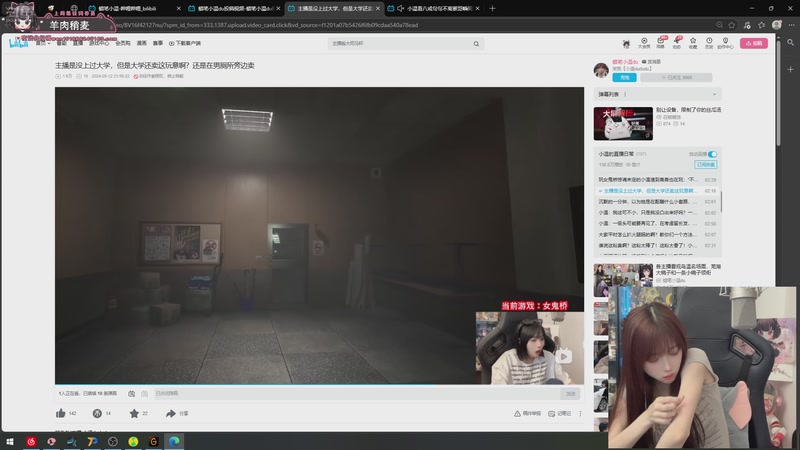The width and height of the screenshot is (800, 450).
Task: Click the blue charge button
Action: (624, 78)
